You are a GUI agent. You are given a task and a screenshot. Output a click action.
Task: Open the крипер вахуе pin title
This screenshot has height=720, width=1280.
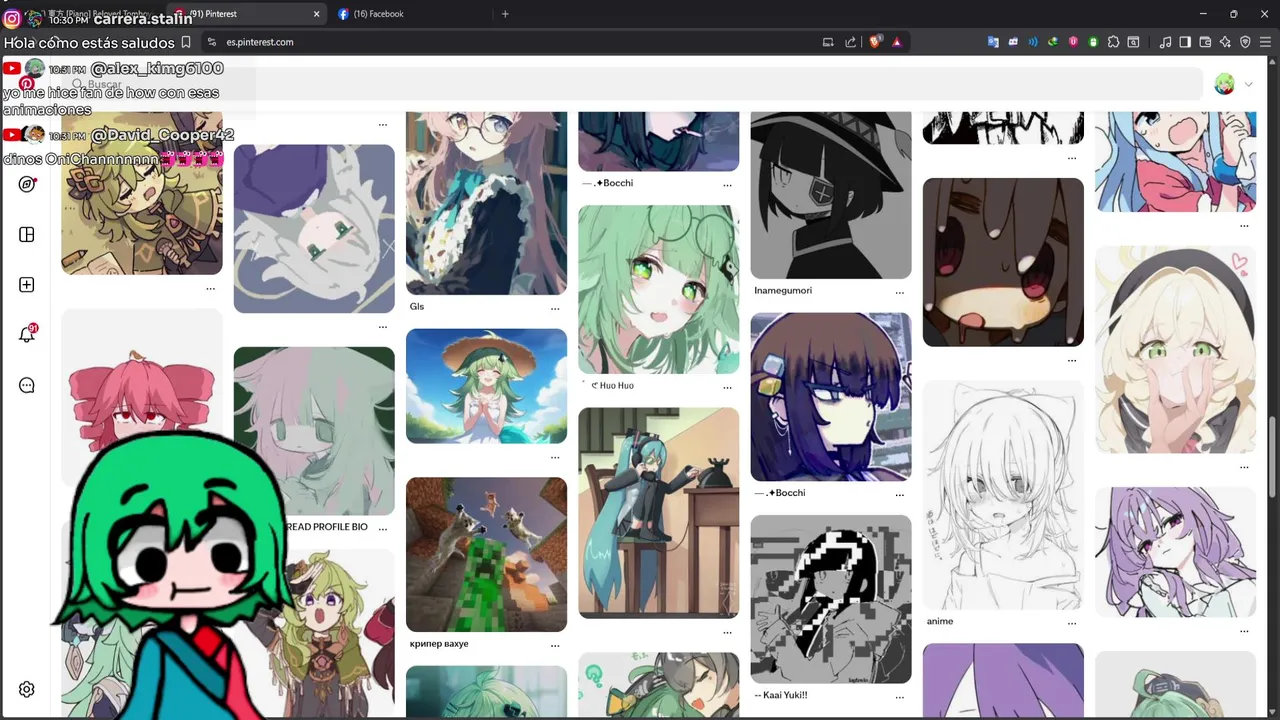click(439, 644)
